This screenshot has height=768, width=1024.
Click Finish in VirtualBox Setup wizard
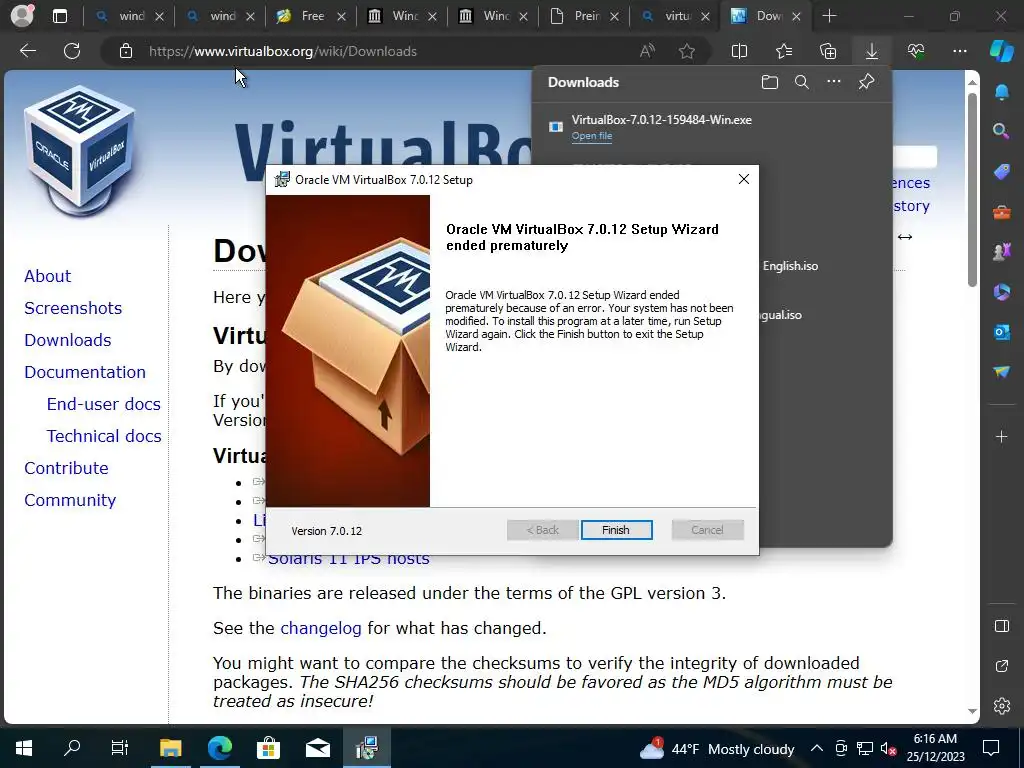[616, 530]
